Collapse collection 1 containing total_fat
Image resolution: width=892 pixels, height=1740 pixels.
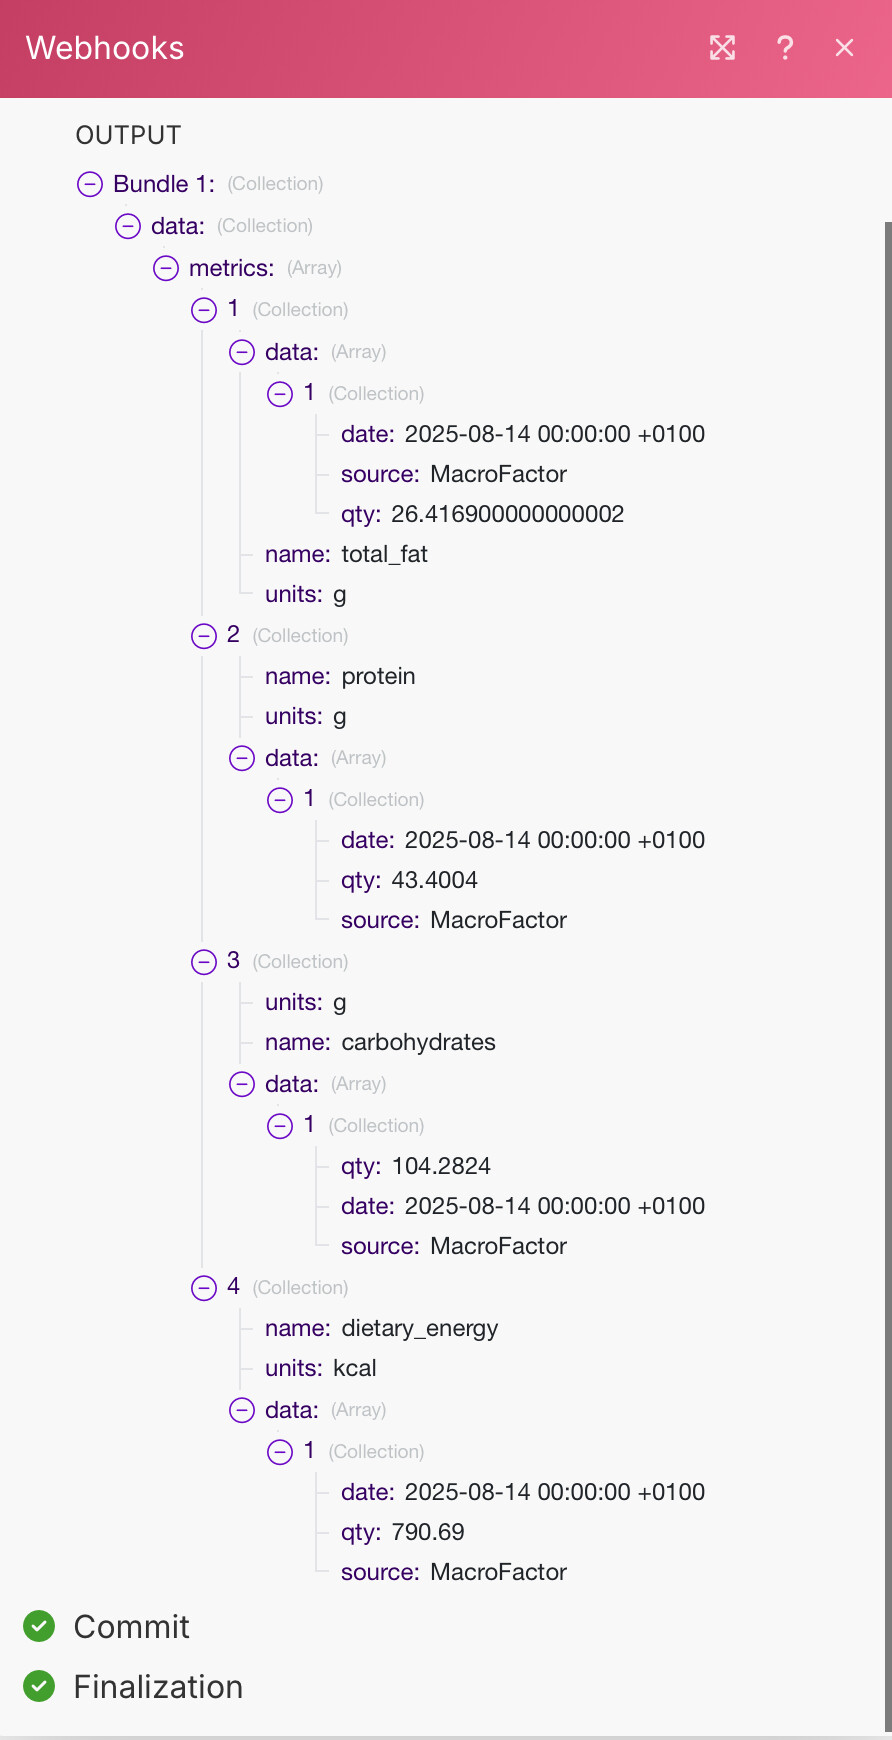tap(204, 310)
